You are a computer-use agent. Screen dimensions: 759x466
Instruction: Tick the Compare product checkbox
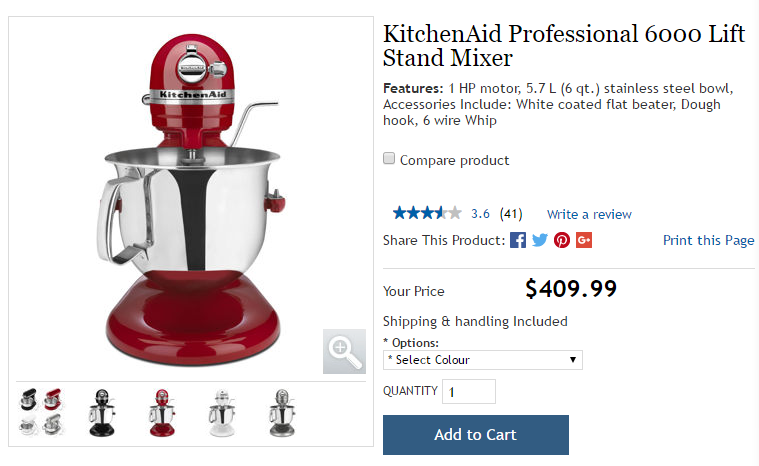[x=389, y=158]
